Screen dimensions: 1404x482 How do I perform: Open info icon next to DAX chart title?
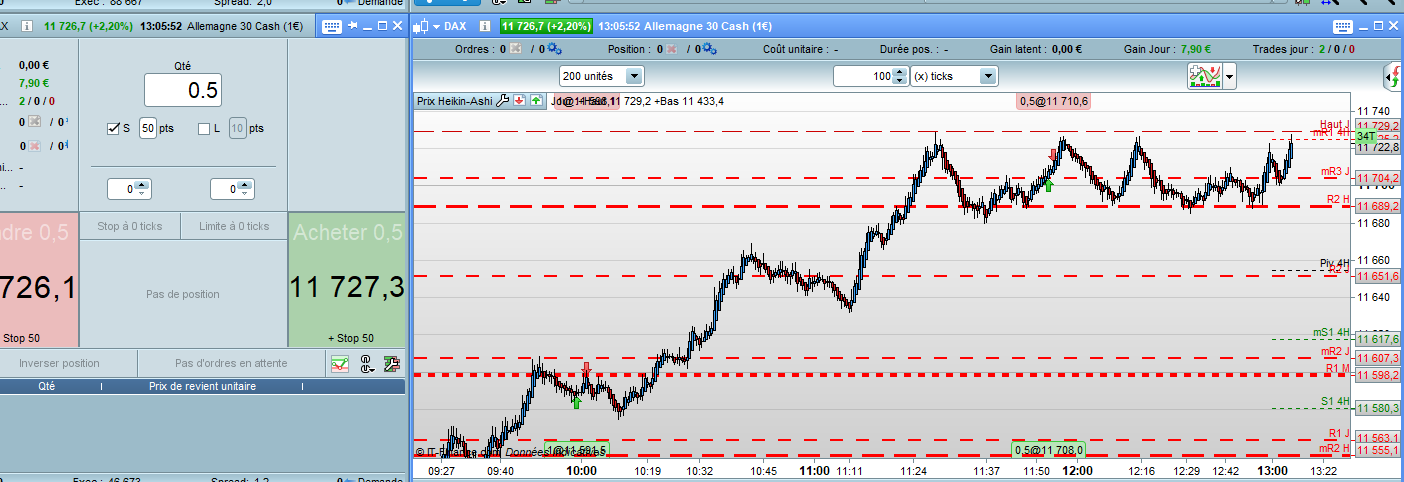coord(485,25)
